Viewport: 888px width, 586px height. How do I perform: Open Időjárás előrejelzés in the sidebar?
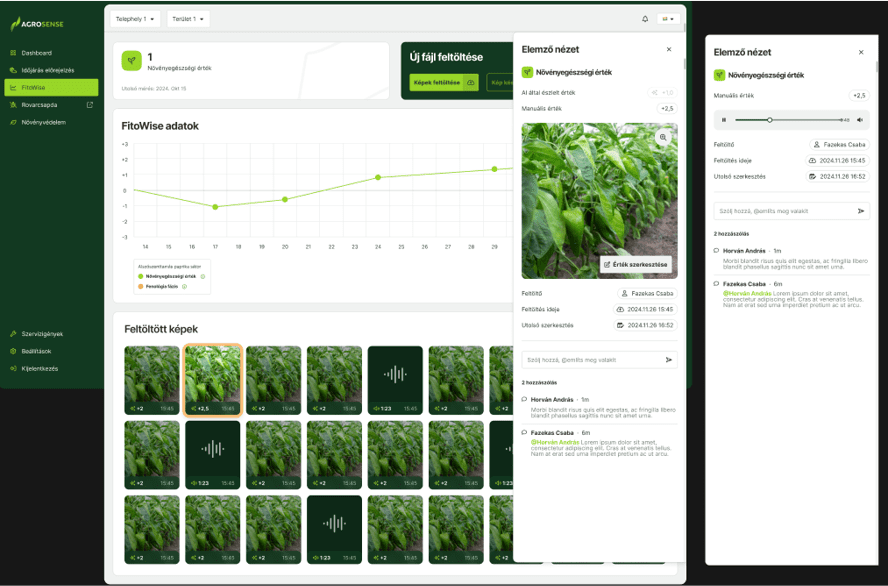[47, 70]
